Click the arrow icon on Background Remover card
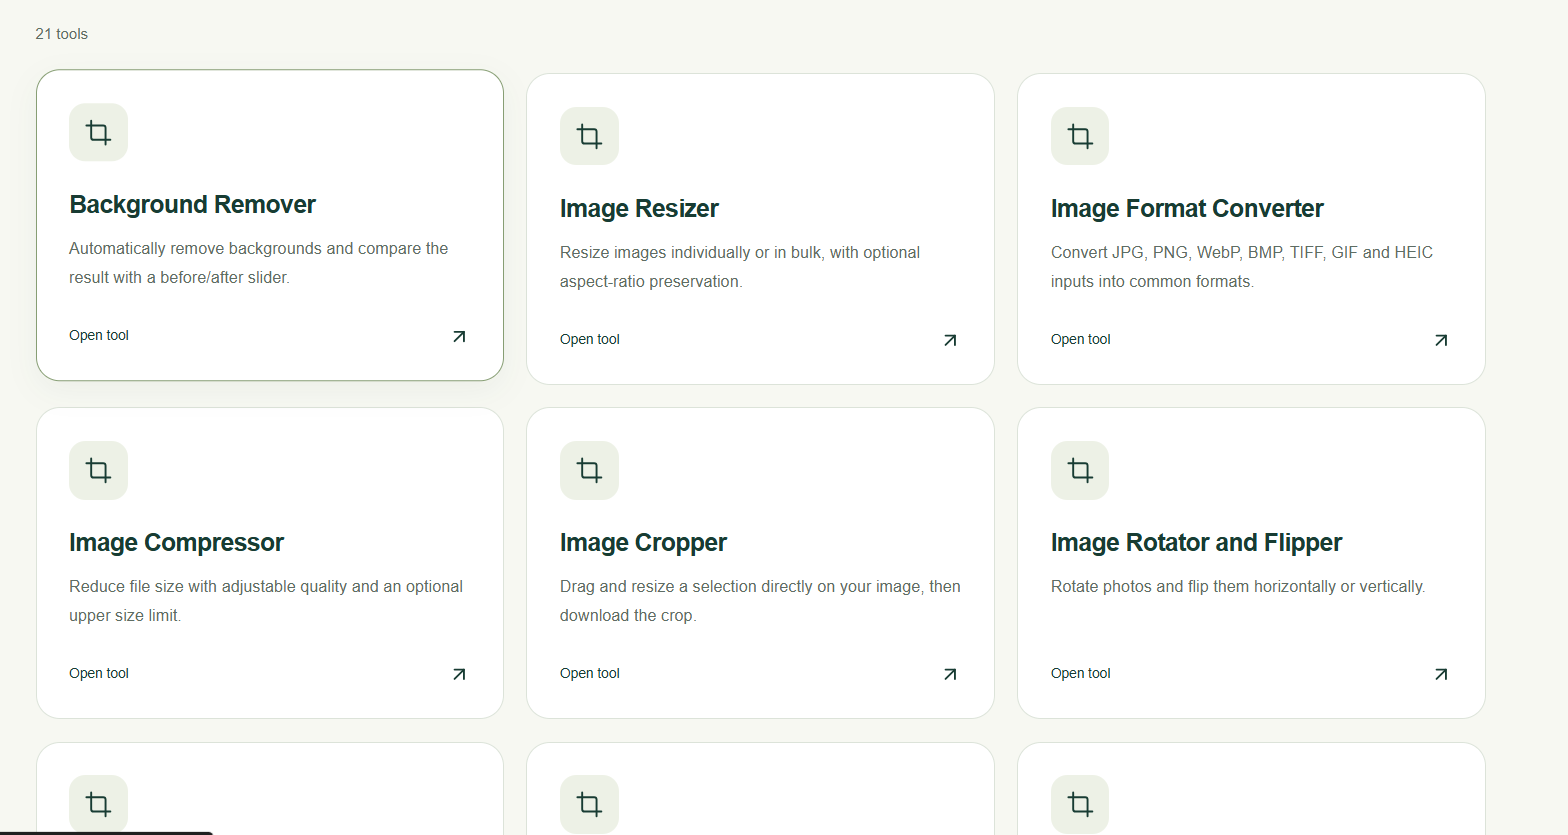This screenshot has height=835, width=1568. point(459,336)
